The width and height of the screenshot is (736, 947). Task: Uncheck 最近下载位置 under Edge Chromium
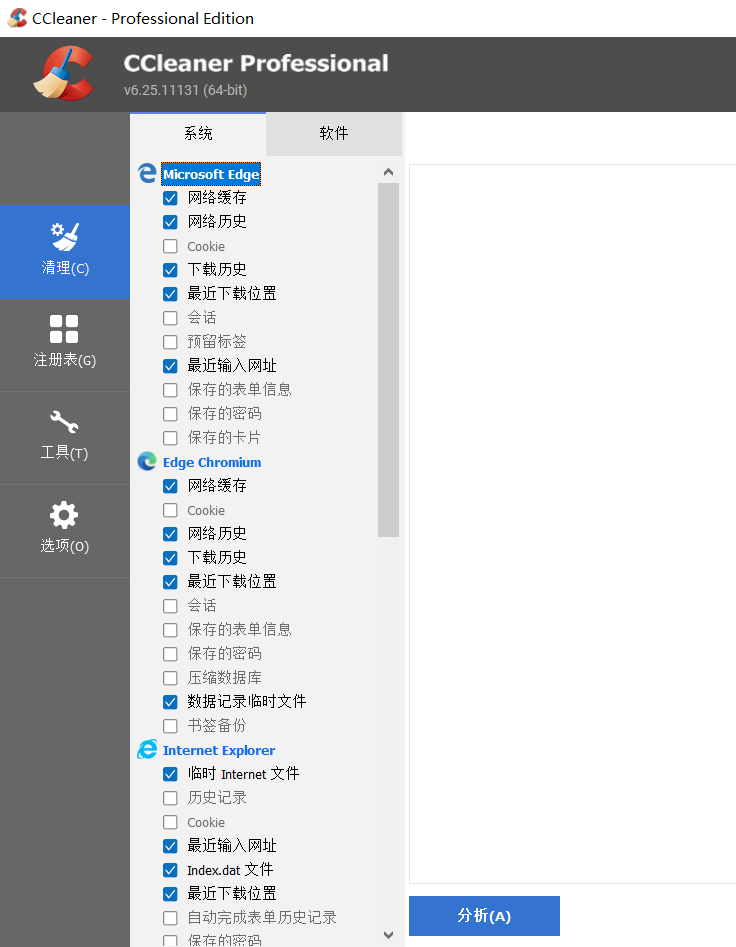point(170,582)
